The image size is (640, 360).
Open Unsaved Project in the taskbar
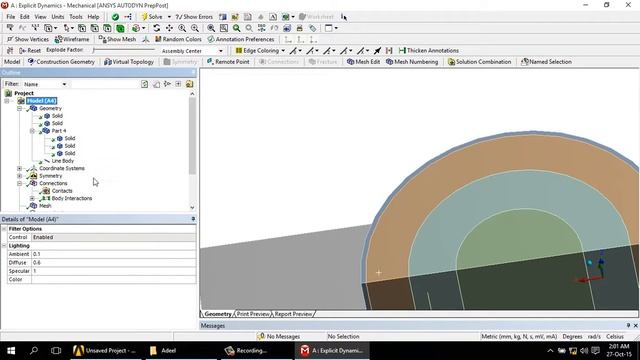click(104, 351)
